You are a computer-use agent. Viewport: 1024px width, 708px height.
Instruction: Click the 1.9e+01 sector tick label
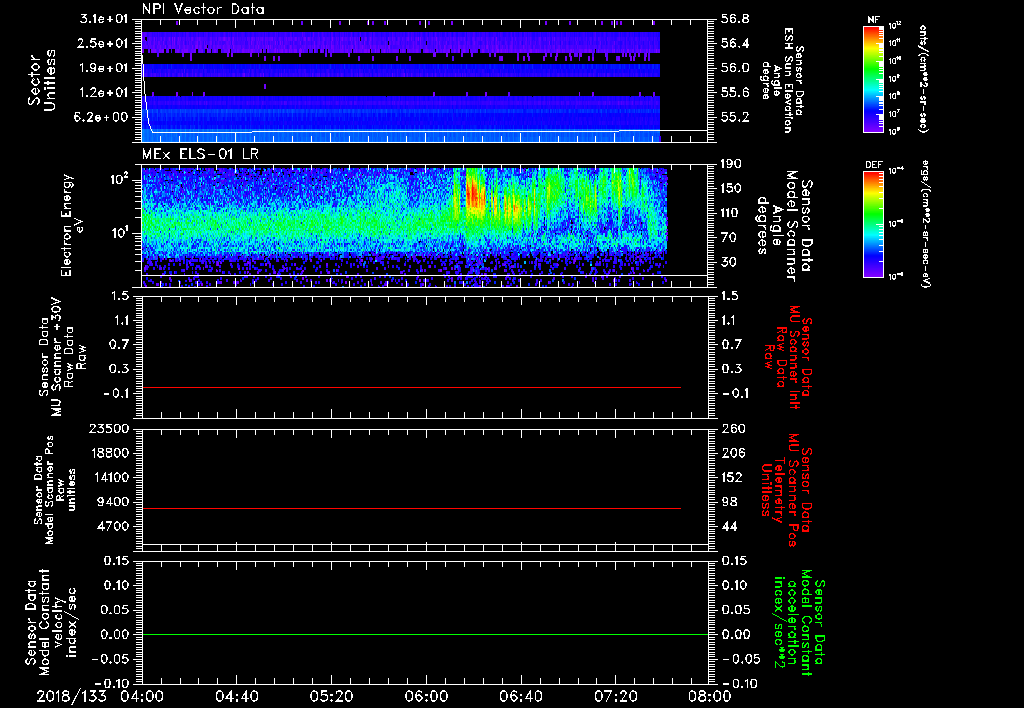coord(104,67)
